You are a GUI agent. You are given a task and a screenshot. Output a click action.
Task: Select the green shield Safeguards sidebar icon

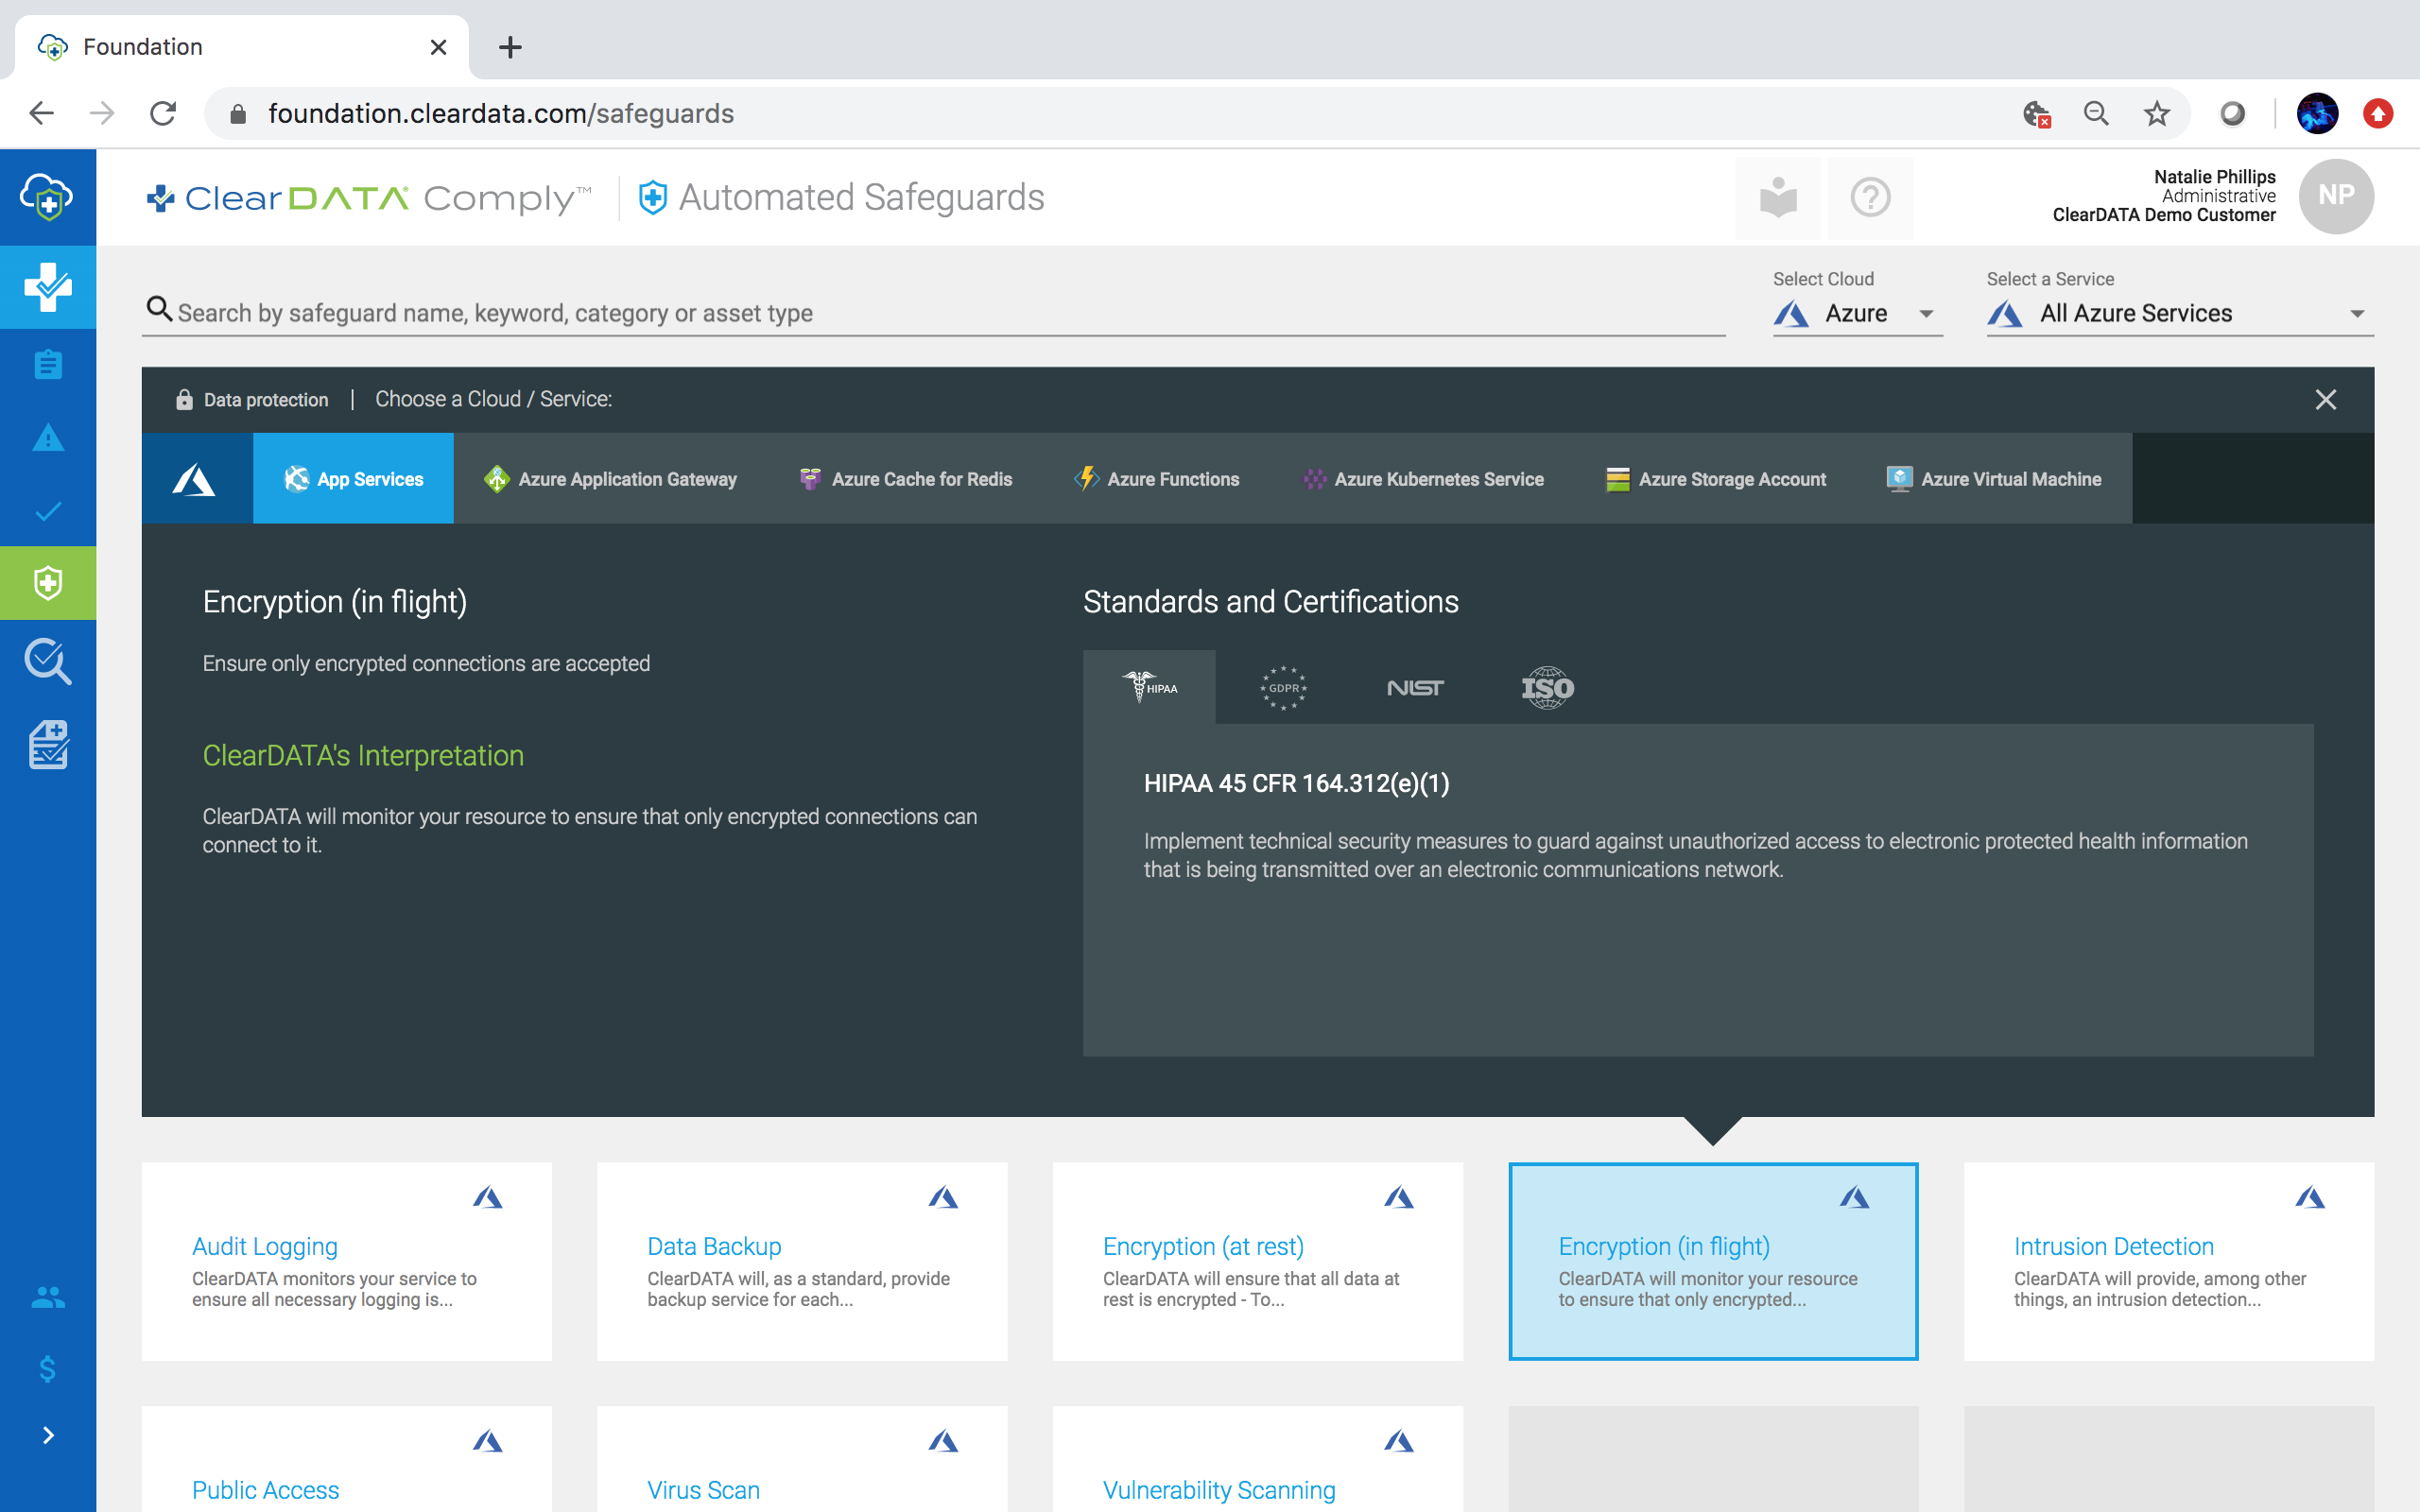tap(48, 583)
